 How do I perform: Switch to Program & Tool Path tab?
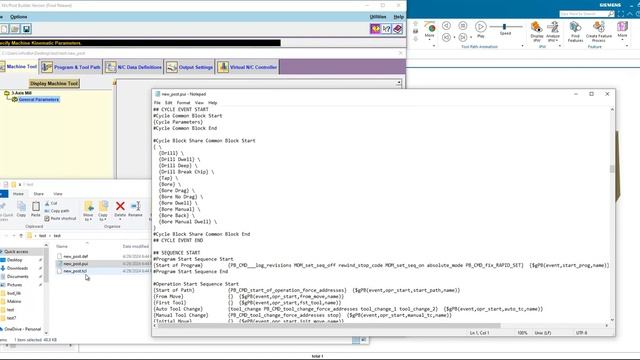coord(71,67)
